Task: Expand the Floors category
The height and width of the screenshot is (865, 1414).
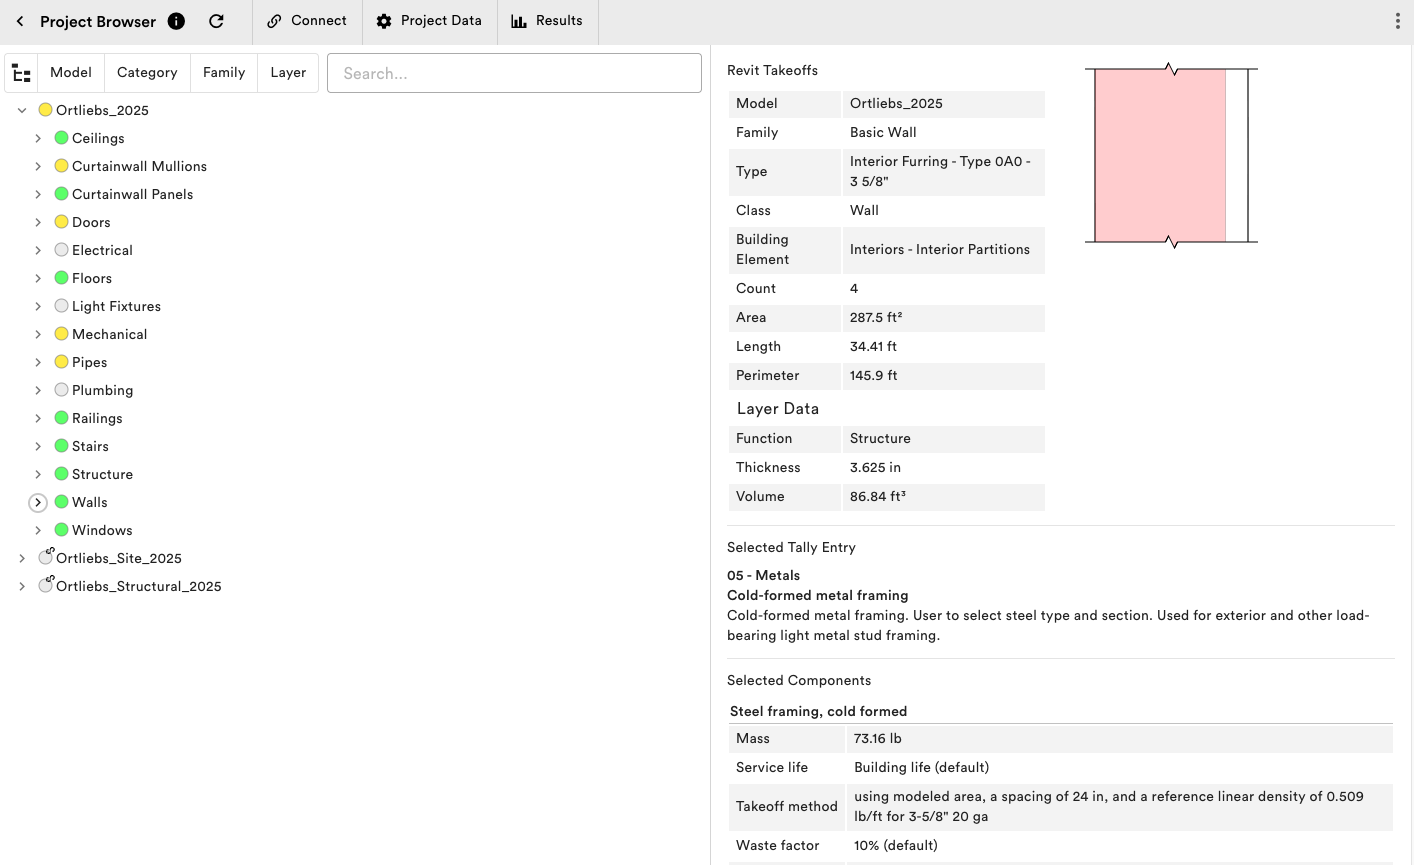Action: pyautogui.click(x=38, y=278)
